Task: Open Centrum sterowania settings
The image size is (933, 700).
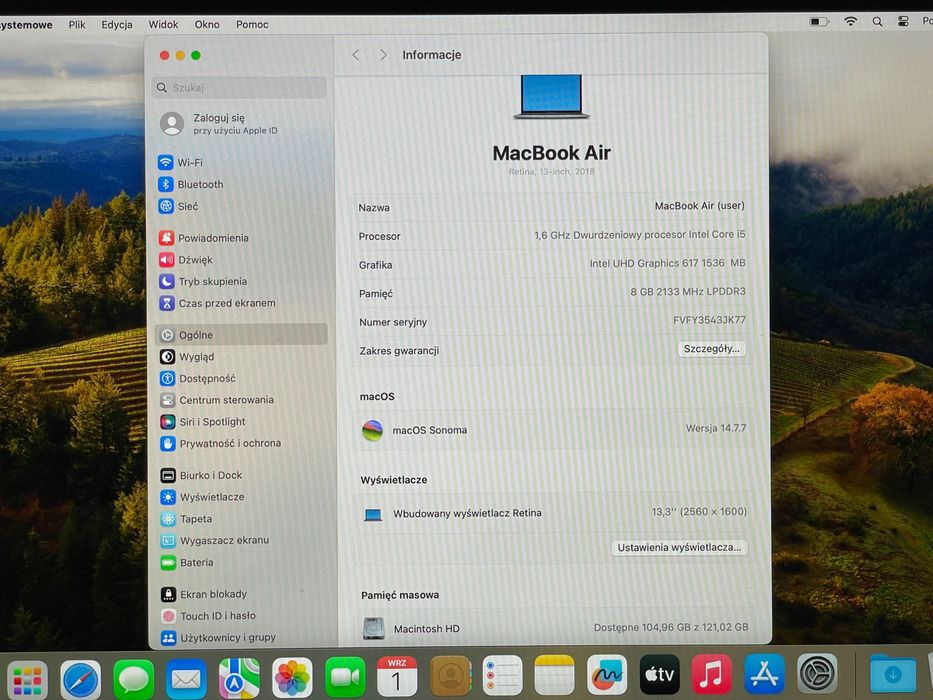Action: tap(217, 400)
